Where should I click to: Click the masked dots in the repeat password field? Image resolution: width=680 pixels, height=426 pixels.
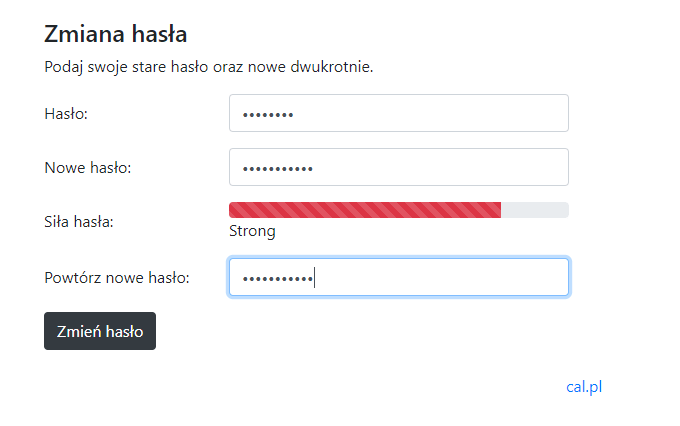[x=278, y=279]
